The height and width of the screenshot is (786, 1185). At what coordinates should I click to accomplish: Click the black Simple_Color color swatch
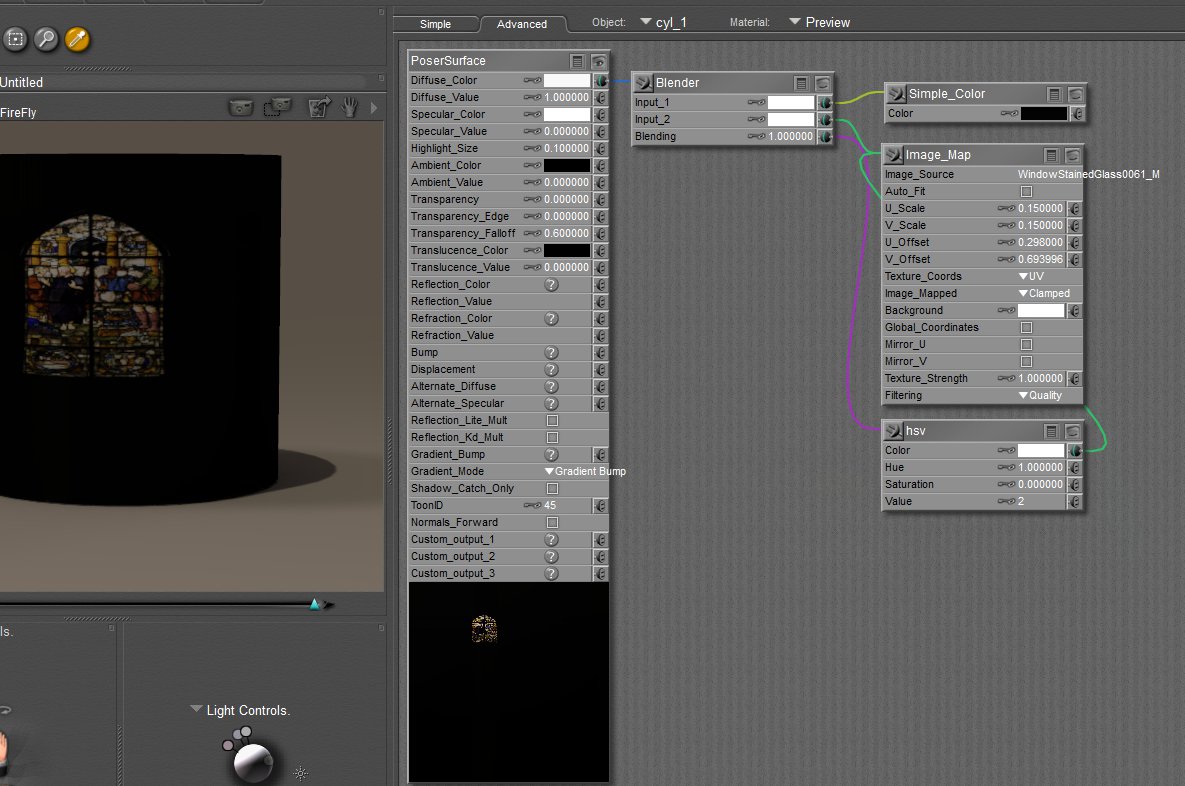(x=1043, y=114)
